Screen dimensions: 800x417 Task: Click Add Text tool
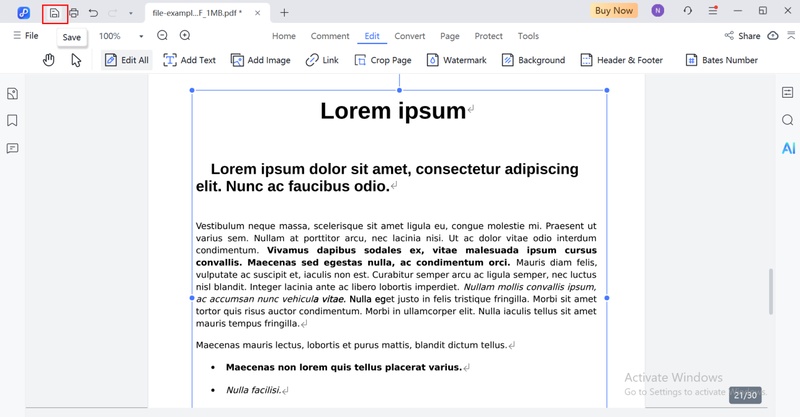tap(189, 60)
